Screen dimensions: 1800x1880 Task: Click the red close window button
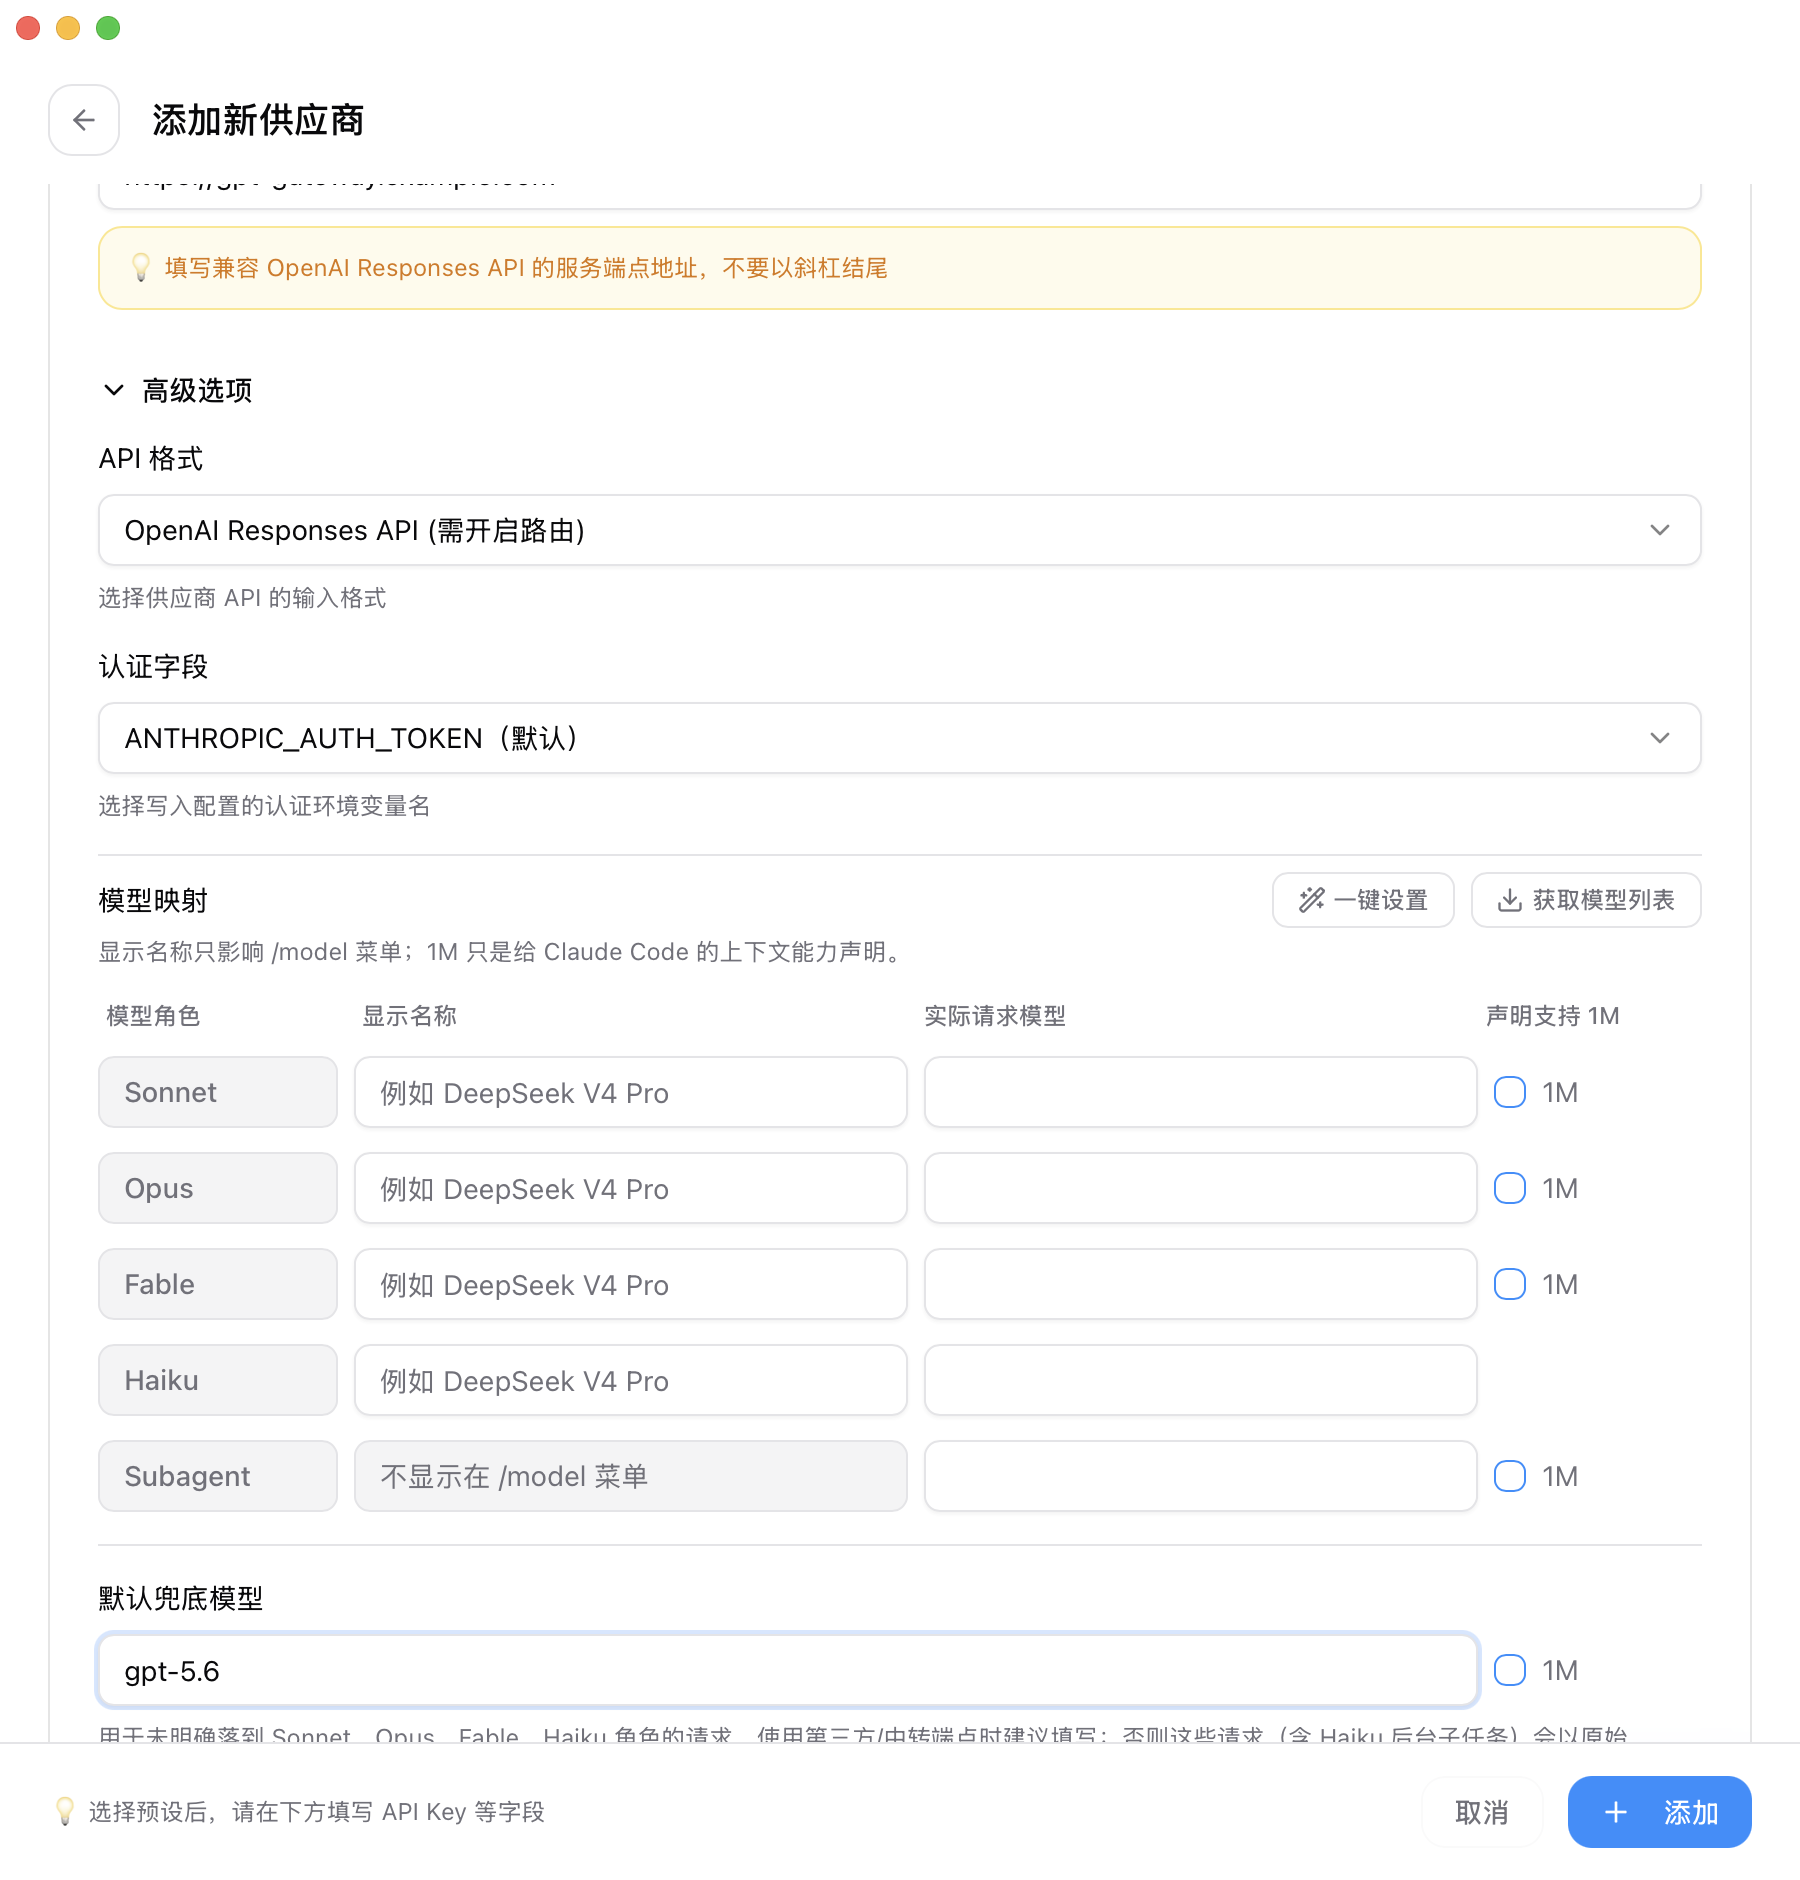pos(28,28)
